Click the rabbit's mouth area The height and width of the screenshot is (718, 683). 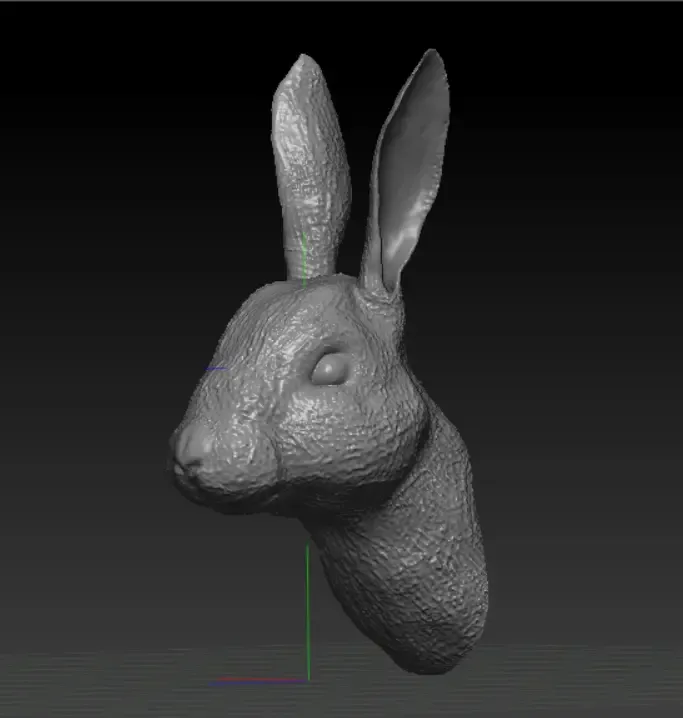point(192,479)
